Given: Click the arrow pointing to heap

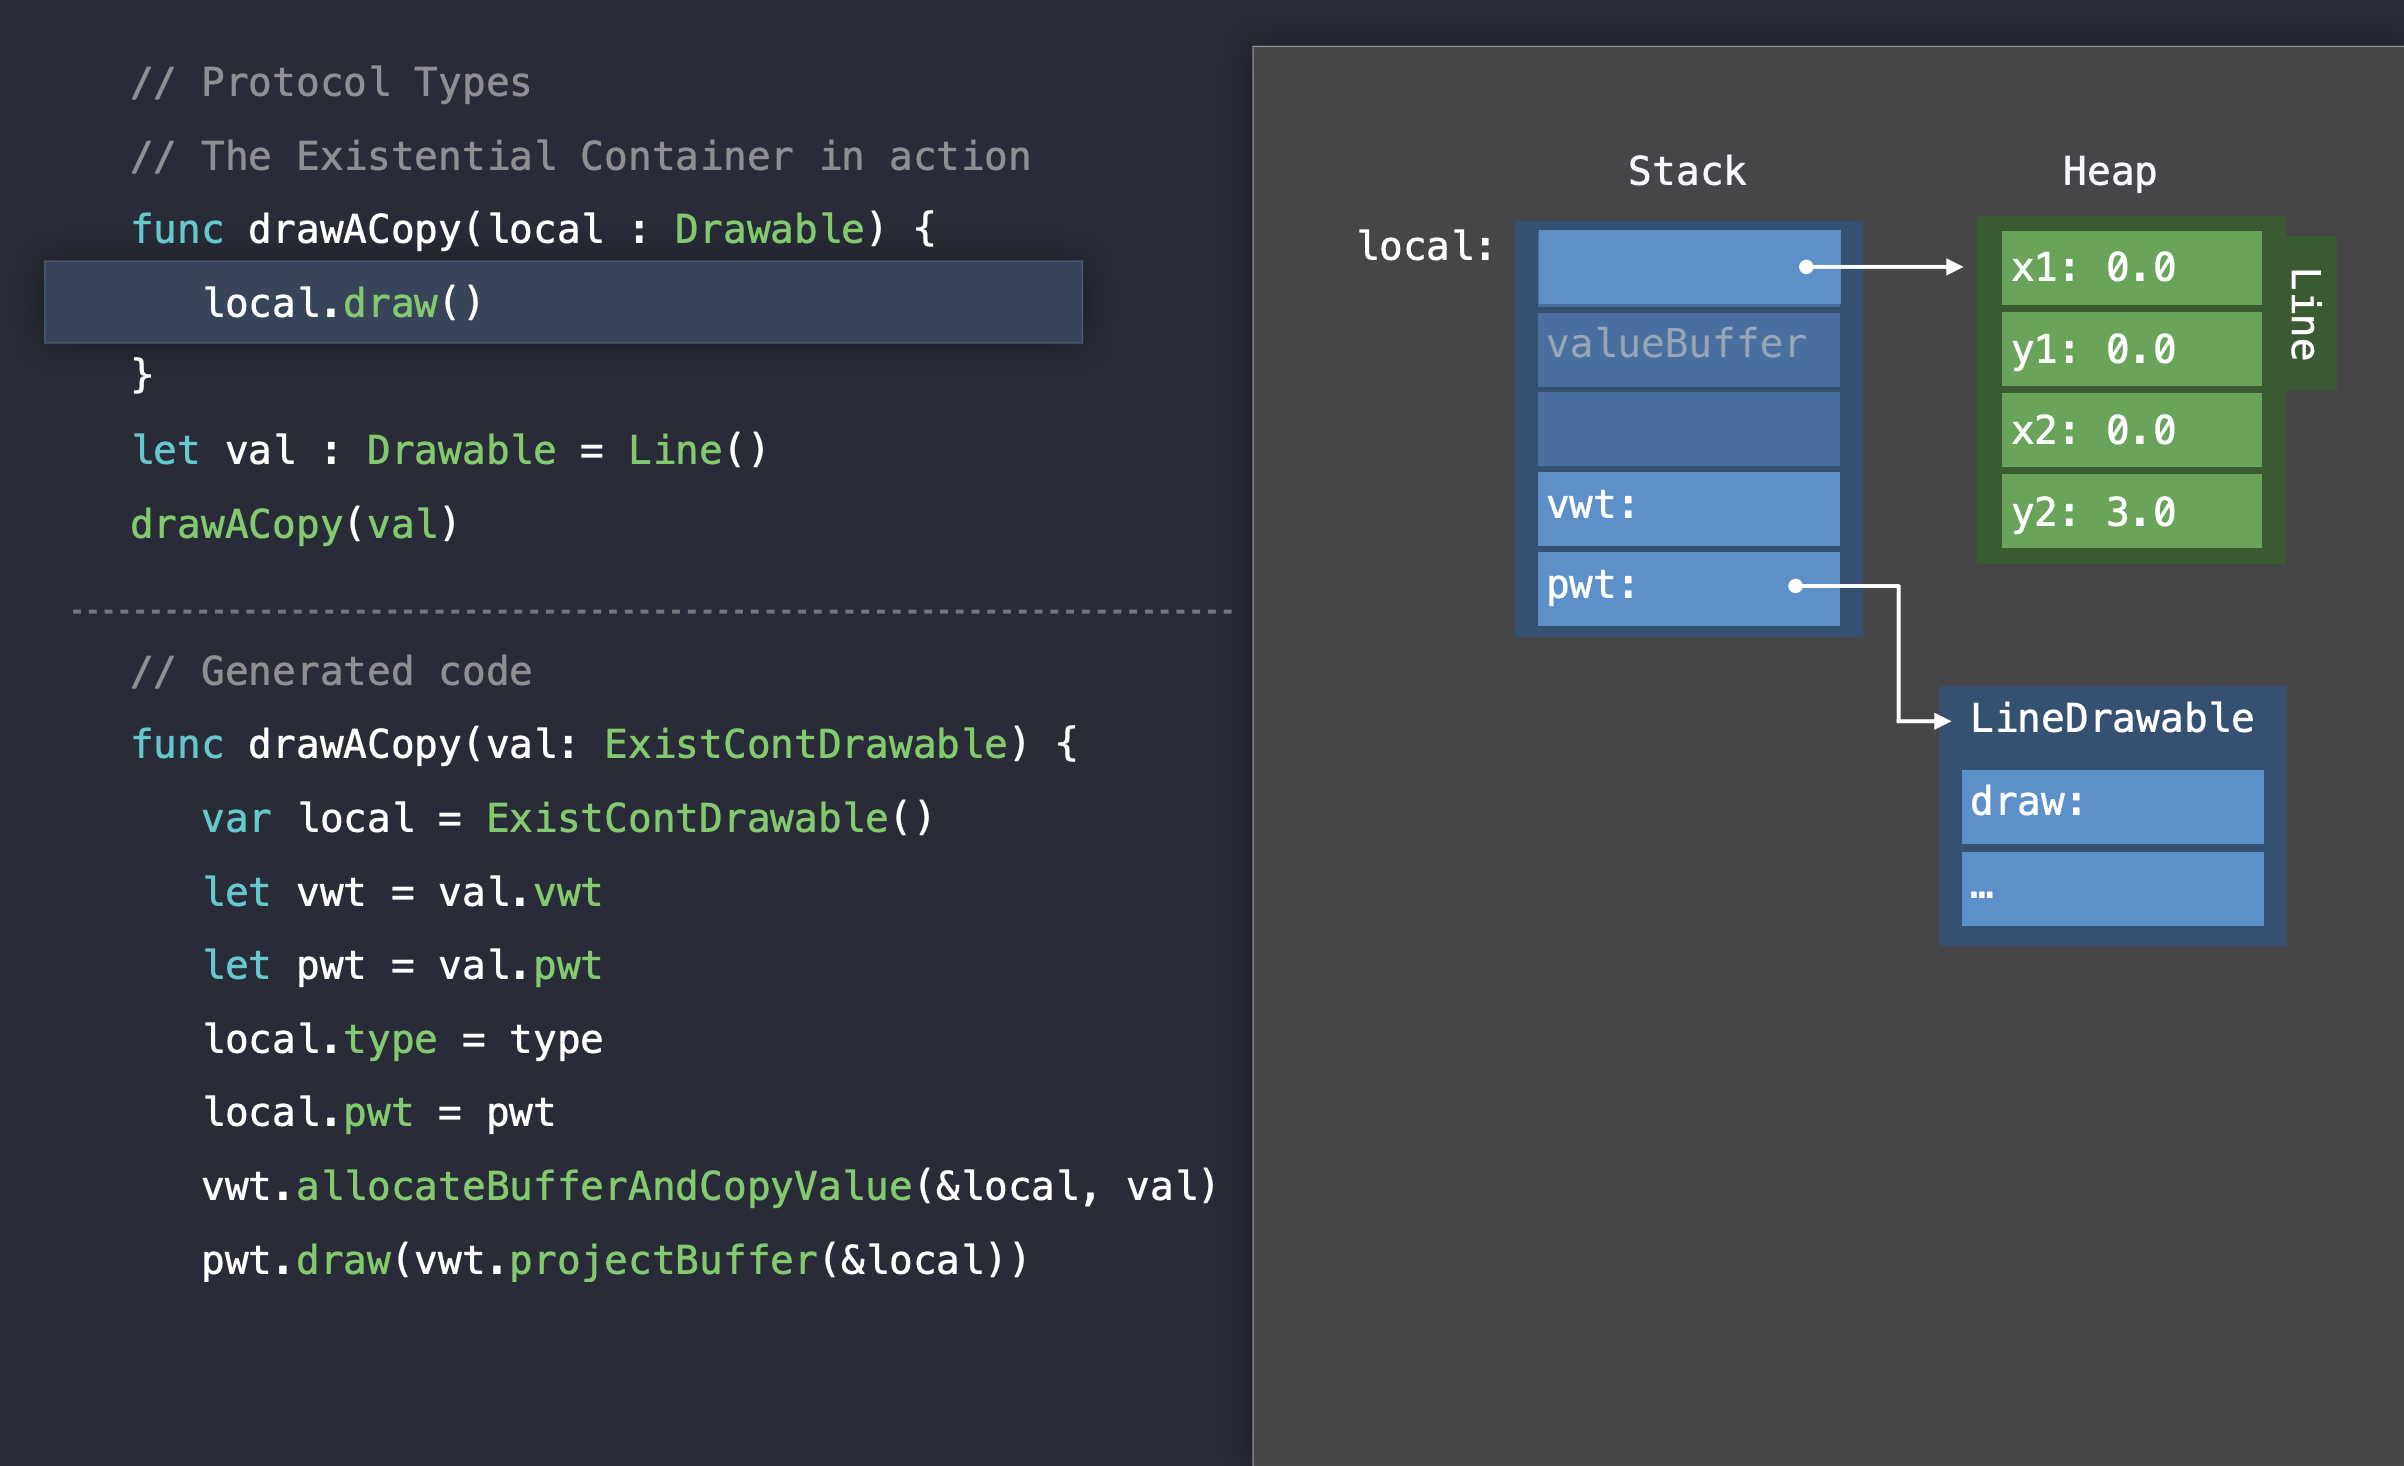Looking at the screenshot, I should pos(1885,267).
